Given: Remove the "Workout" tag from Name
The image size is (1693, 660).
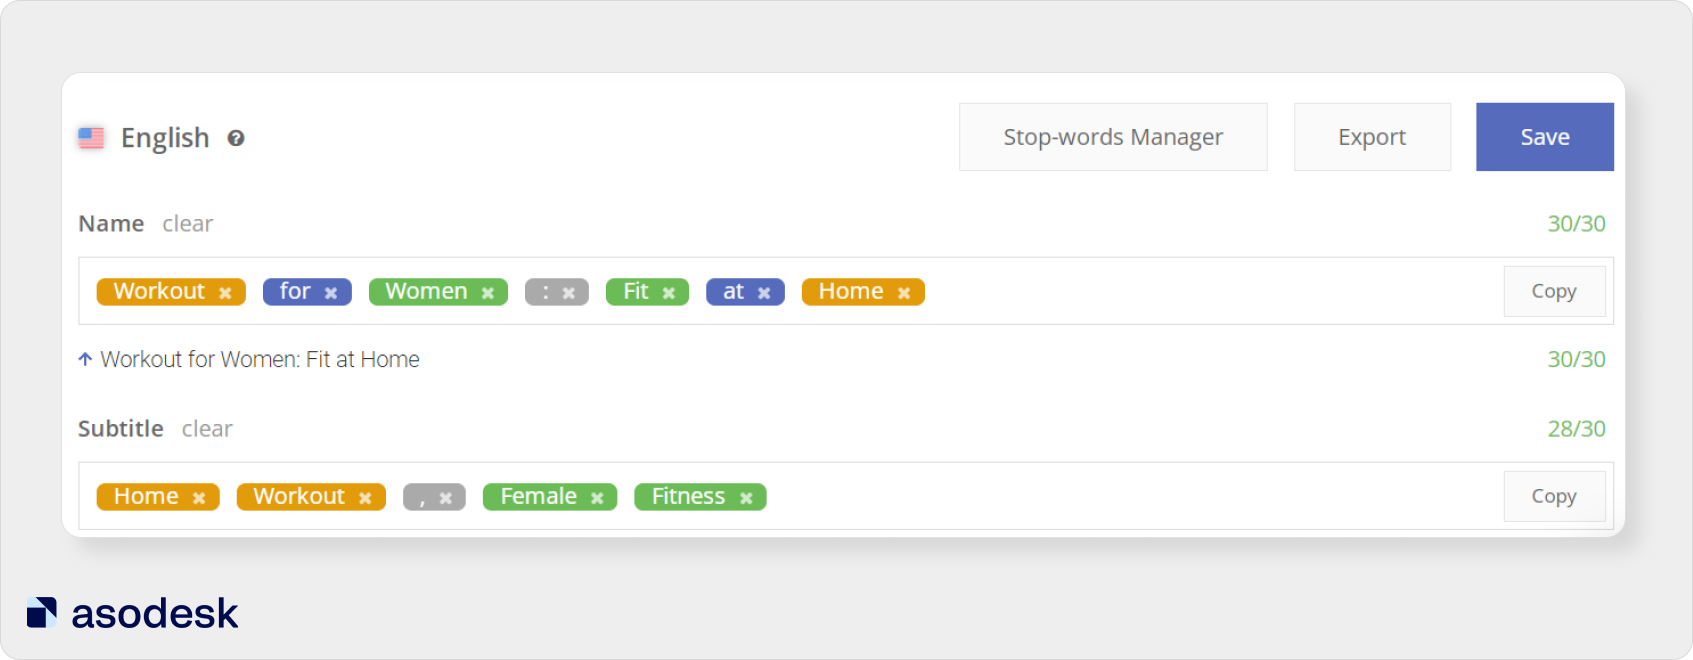Looking at the screenshot, I should pyautogui.click(x=225, y=293).
